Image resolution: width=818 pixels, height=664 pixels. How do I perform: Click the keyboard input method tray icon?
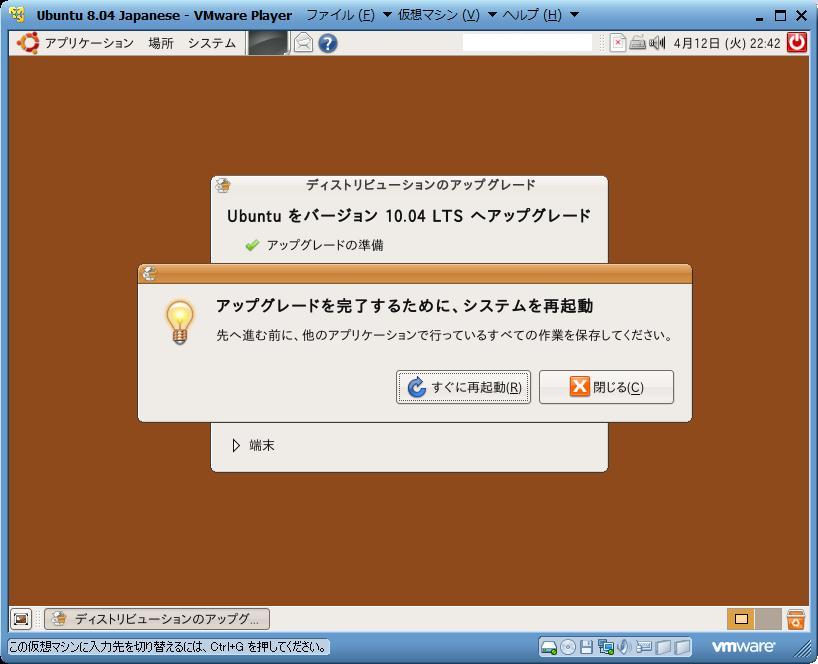(x=637, y=43)
